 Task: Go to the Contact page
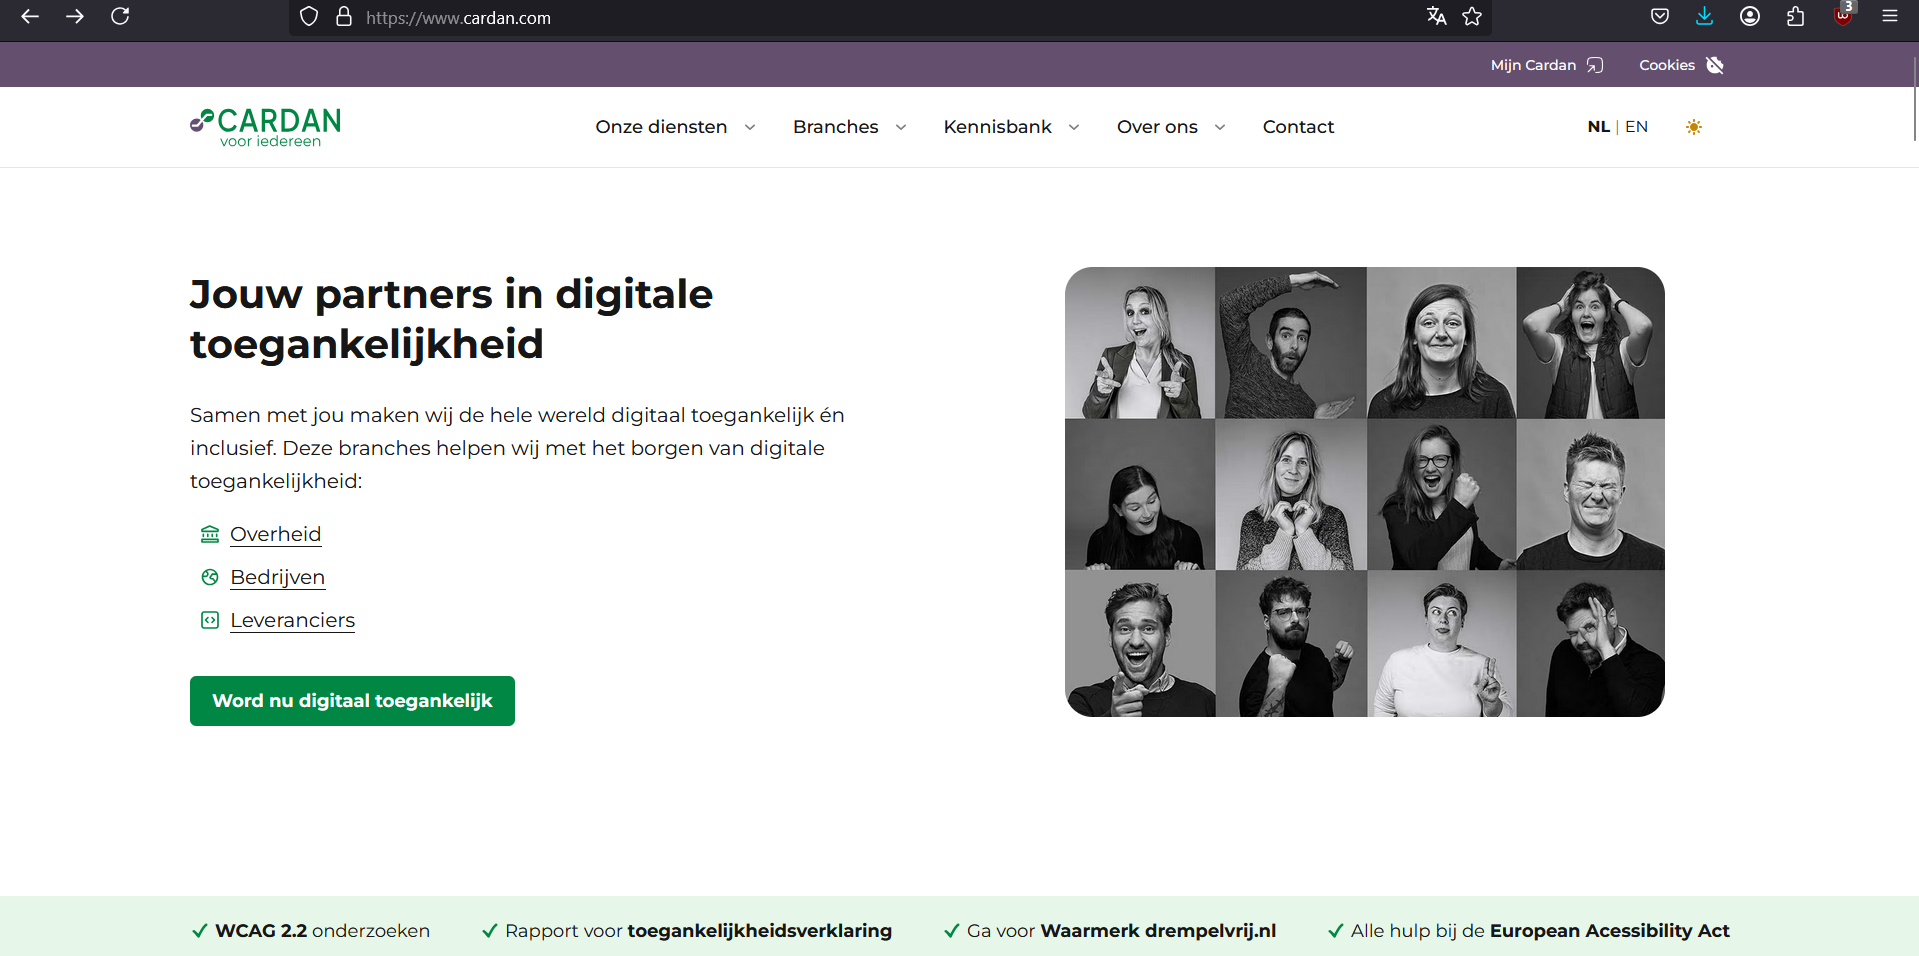[1298, 127]
